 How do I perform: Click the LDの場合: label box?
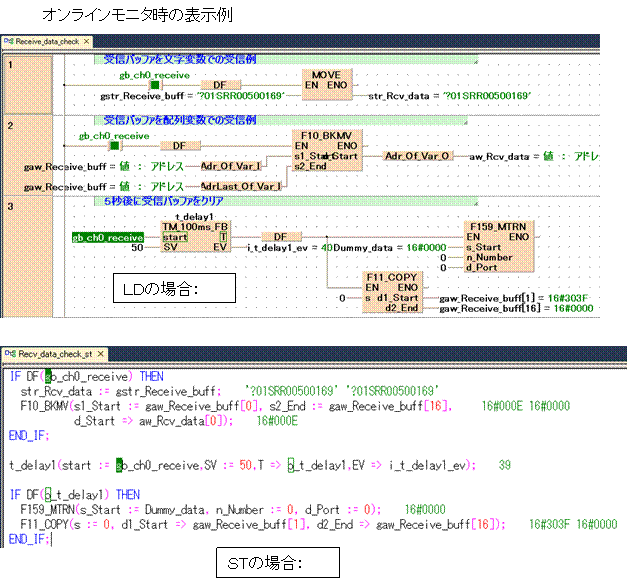175,290
